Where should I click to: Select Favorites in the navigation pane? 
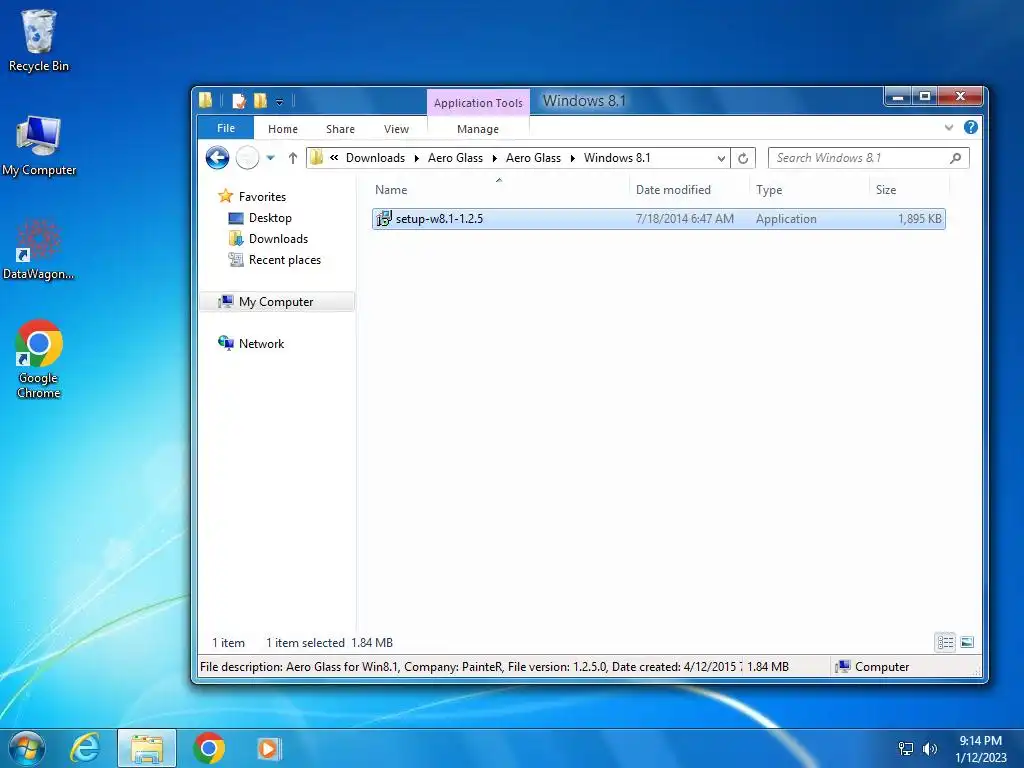coord(262,197)
